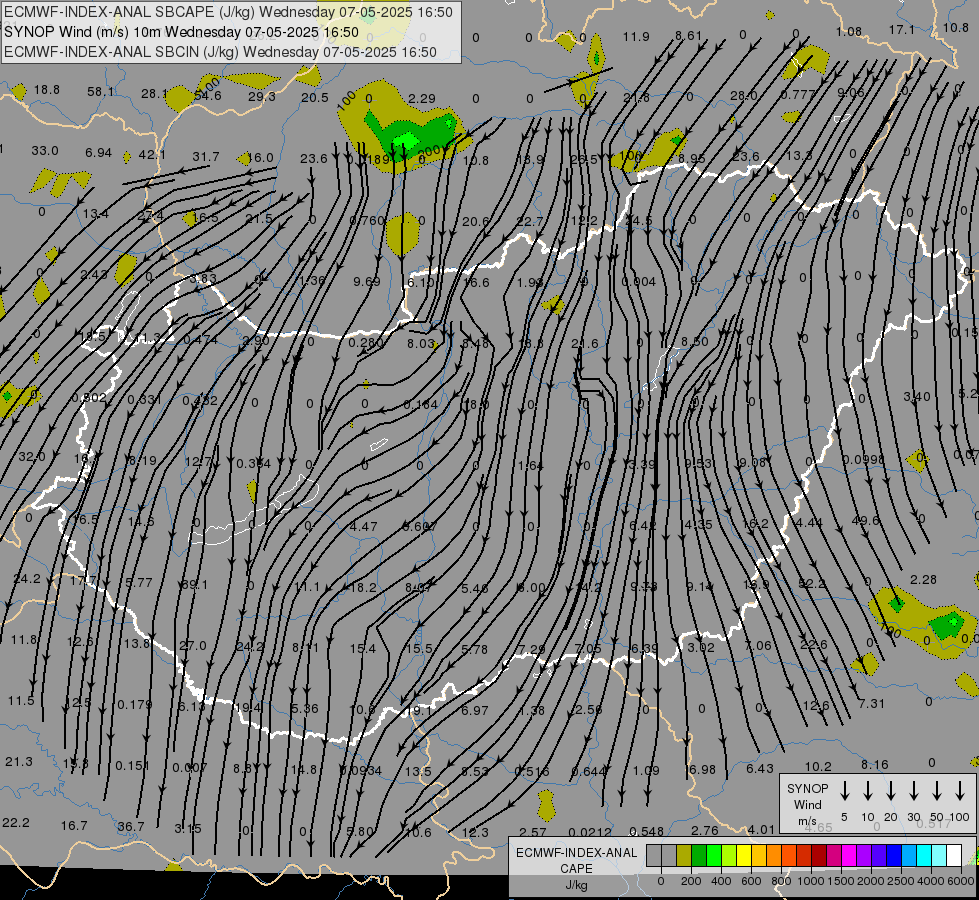Click the 3.40 value on the map

(x=917, y=396)
